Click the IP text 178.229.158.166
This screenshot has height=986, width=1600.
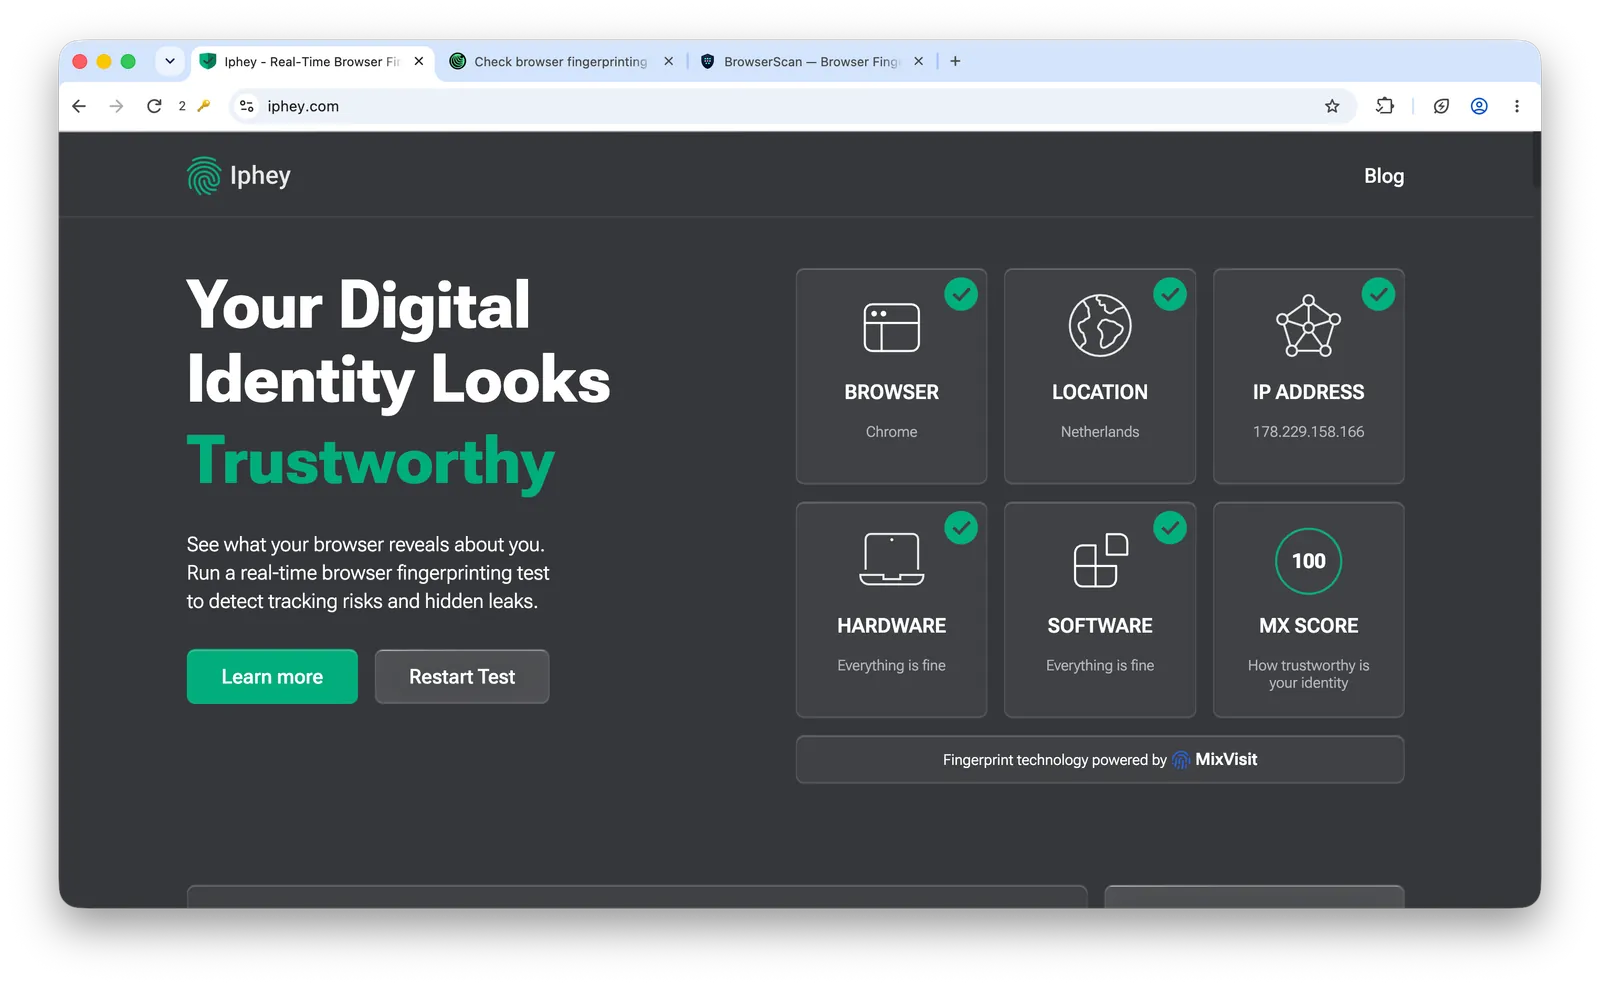click(x=1308, y=432)
